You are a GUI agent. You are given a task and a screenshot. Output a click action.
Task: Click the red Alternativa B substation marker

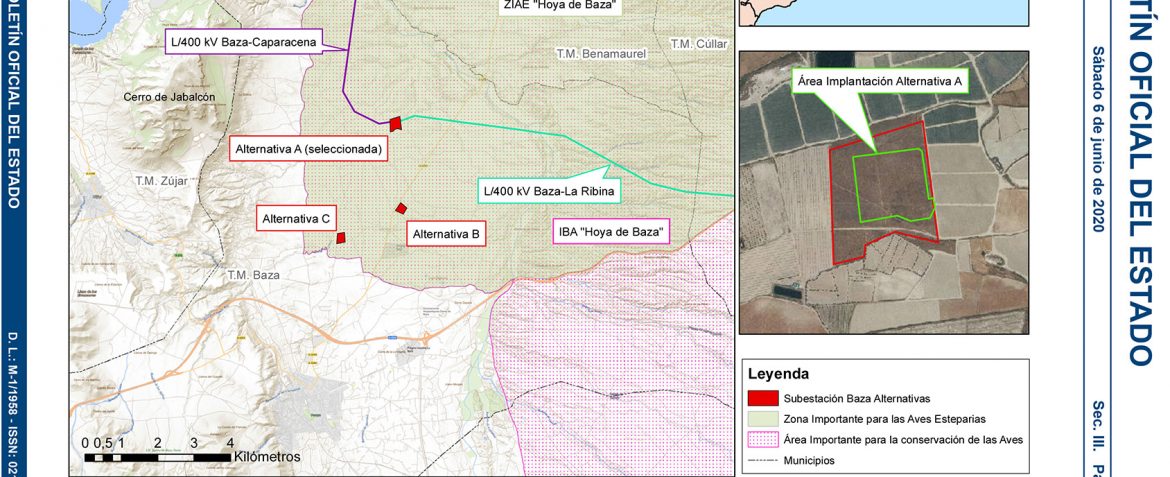pos(401,208)
